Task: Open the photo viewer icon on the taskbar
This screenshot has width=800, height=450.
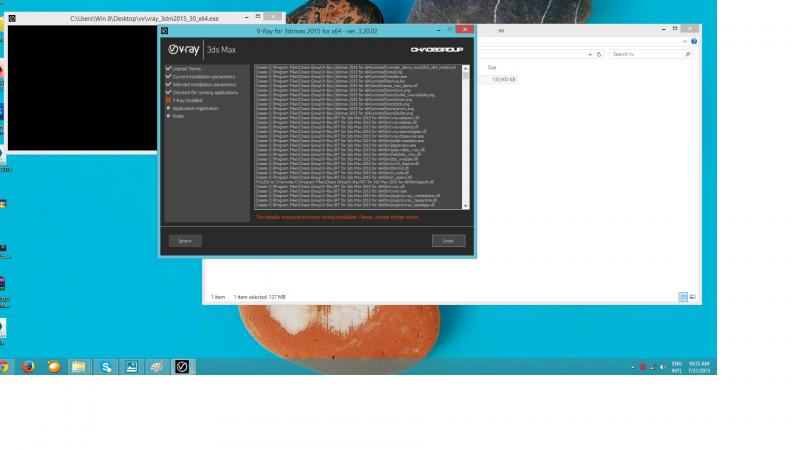Action: pos(131,366)
